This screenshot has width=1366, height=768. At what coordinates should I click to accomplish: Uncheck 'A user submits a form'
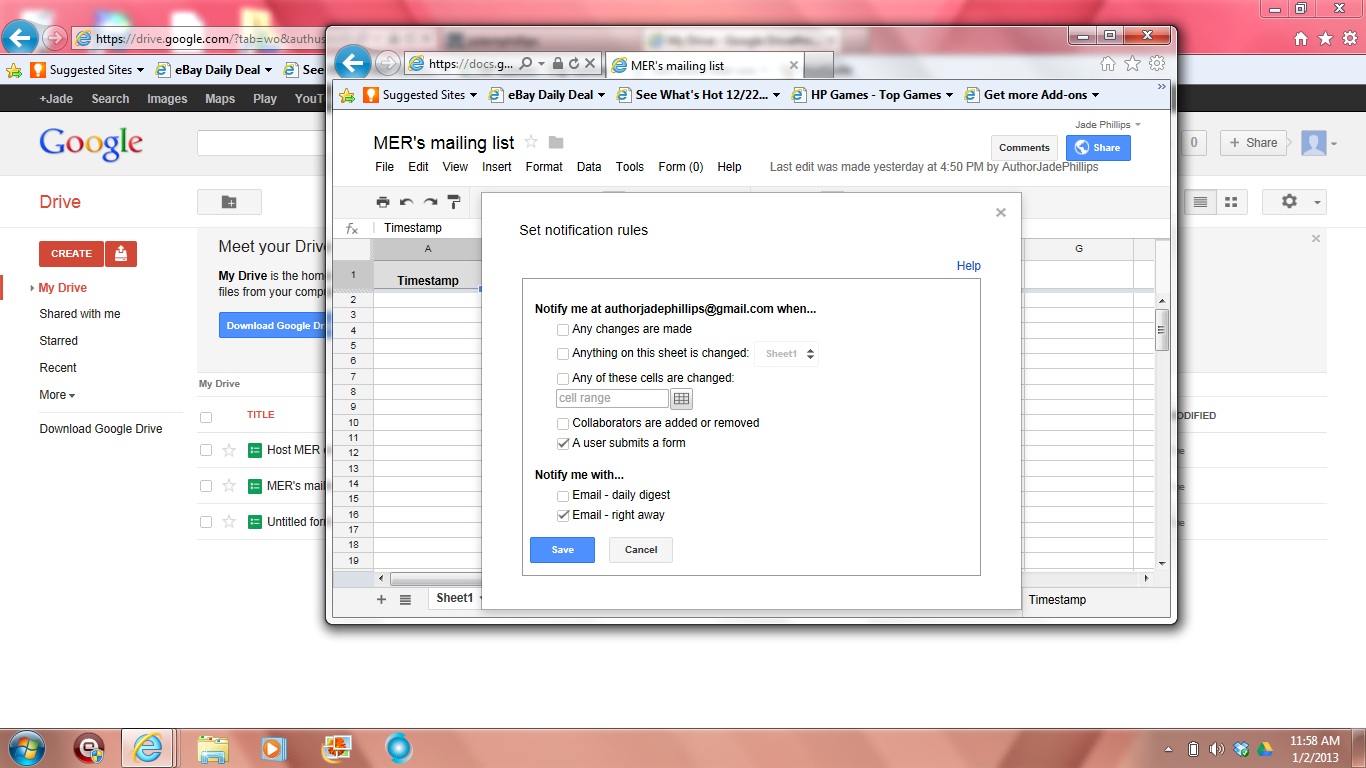pos(563,444)
